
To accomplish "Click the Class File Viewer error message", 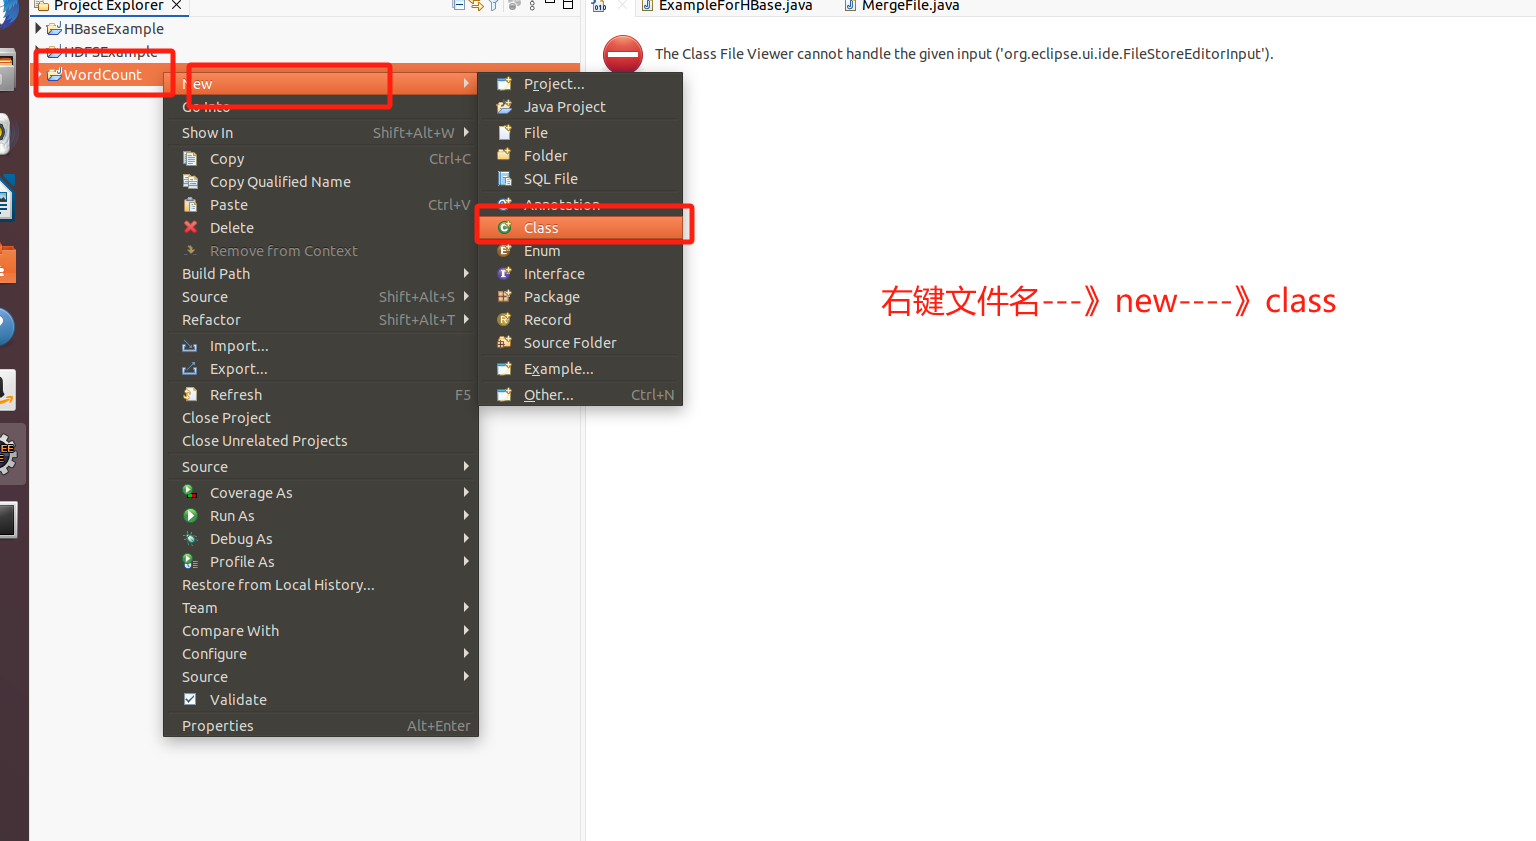I will (964, 54).
